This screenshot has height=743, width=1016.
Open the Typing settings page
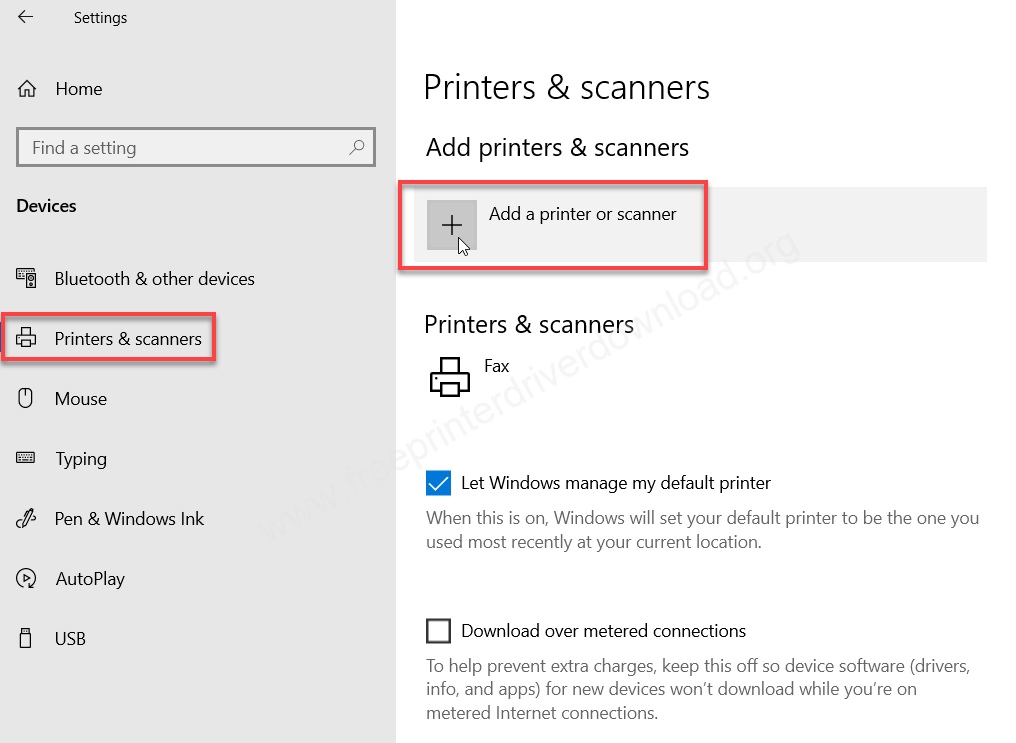click(x=81, y=459)
